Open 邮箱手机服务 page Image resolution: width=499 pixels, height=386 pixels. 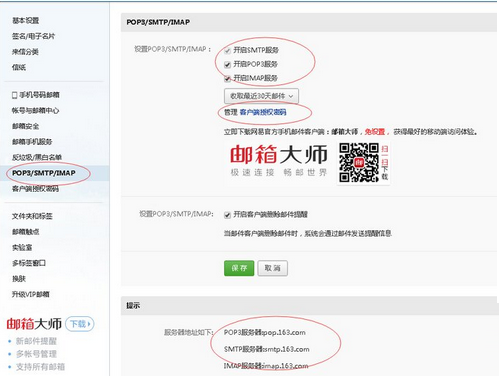(x=32, y=142)
